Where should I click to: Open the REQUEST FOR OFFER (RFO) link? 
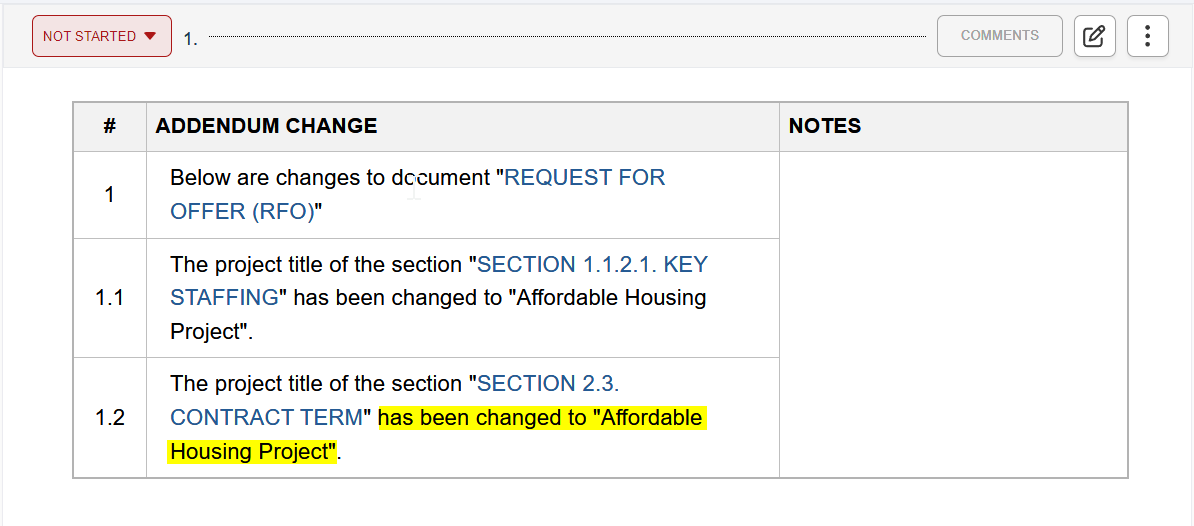tap(417, 194)
